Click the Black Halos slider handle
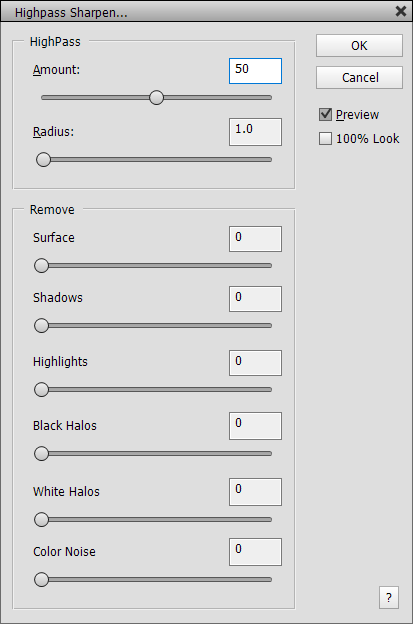The image size is (413, 624). coord(41,454)
